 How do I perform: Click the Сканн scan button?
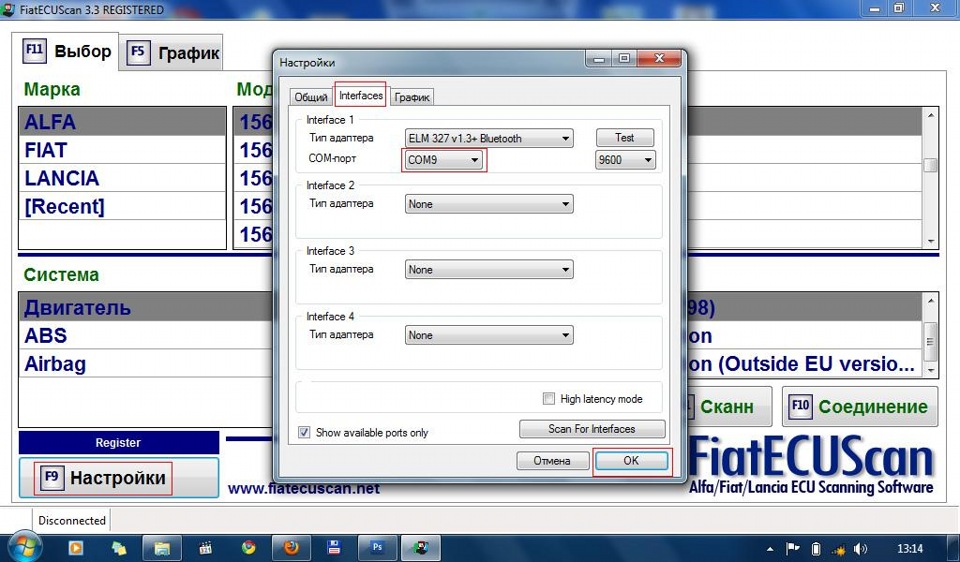point(729,406)
